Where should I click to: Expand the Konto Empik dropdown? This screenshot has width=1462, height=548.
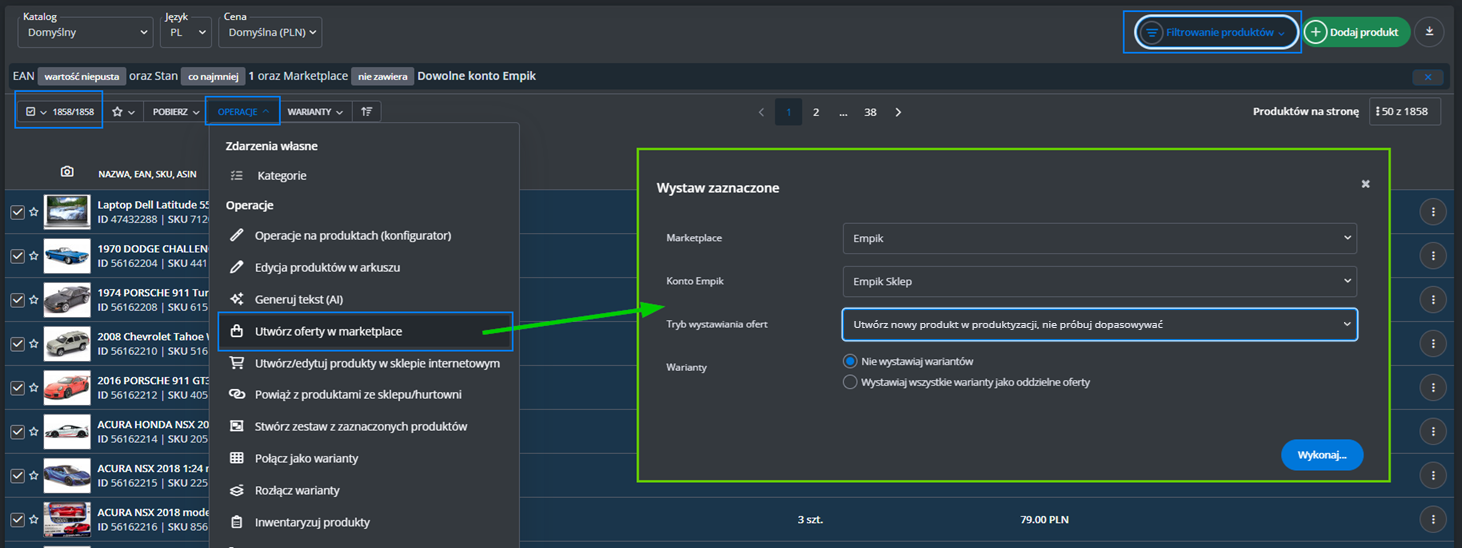point(1099,281)
